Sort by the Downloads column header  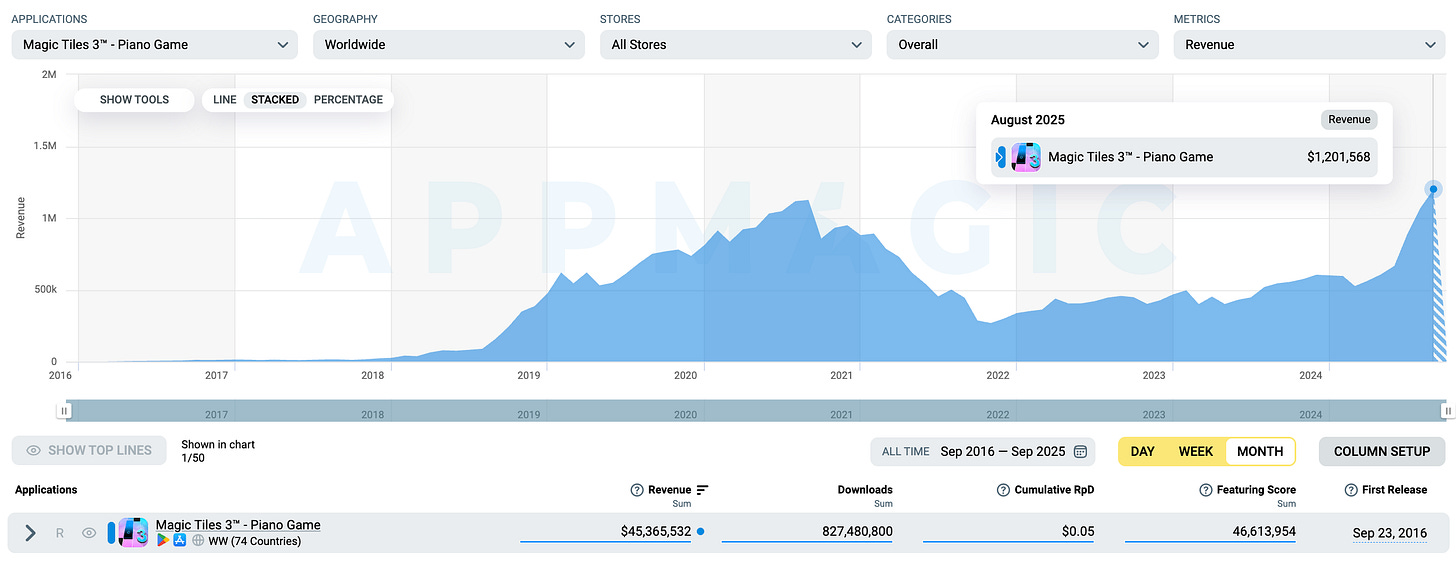(865, 490)
